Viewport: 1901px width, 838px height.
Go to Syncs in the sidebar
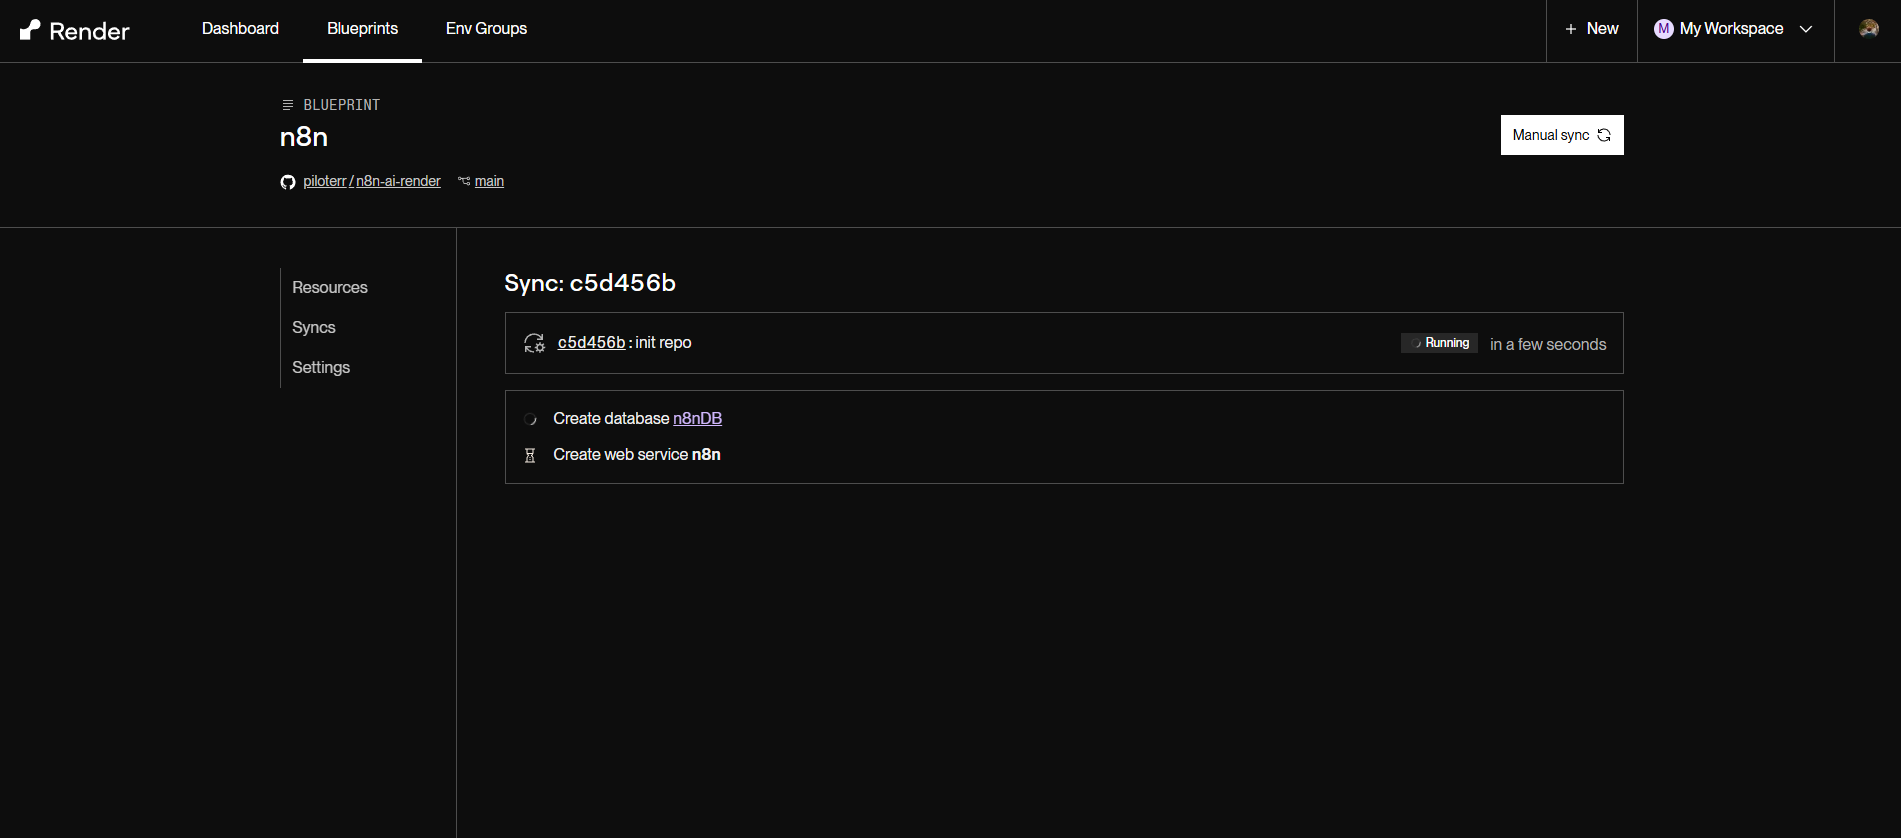coord(314,327)
